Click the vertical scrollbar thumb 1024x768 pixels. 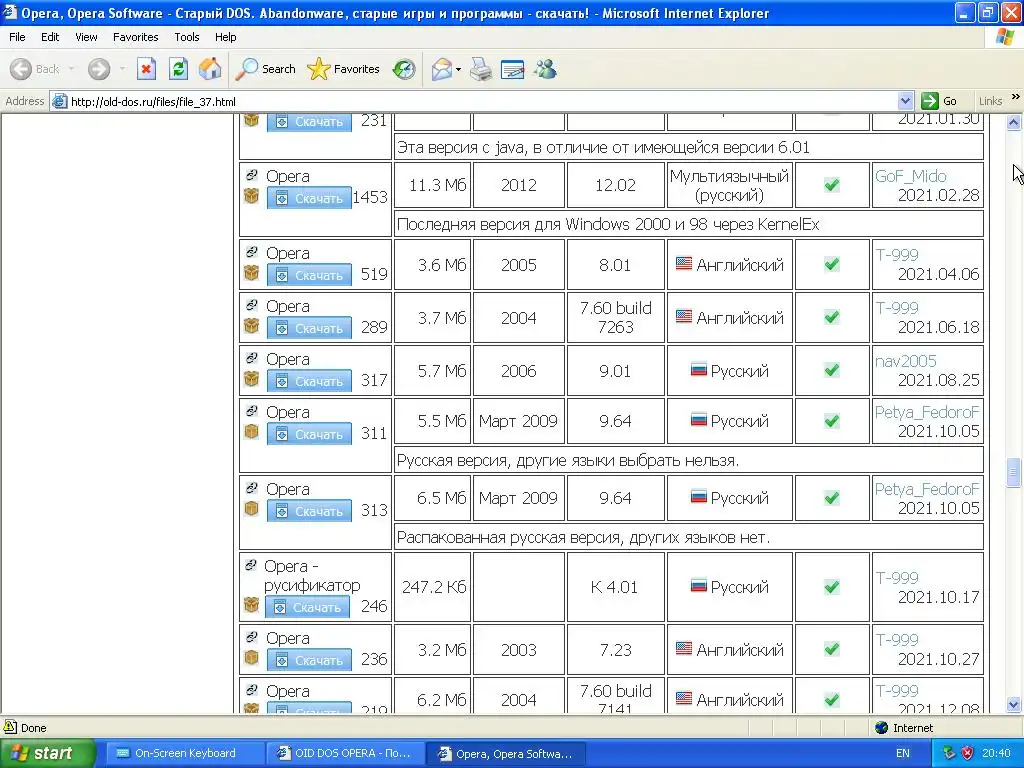coord(1014,473)
